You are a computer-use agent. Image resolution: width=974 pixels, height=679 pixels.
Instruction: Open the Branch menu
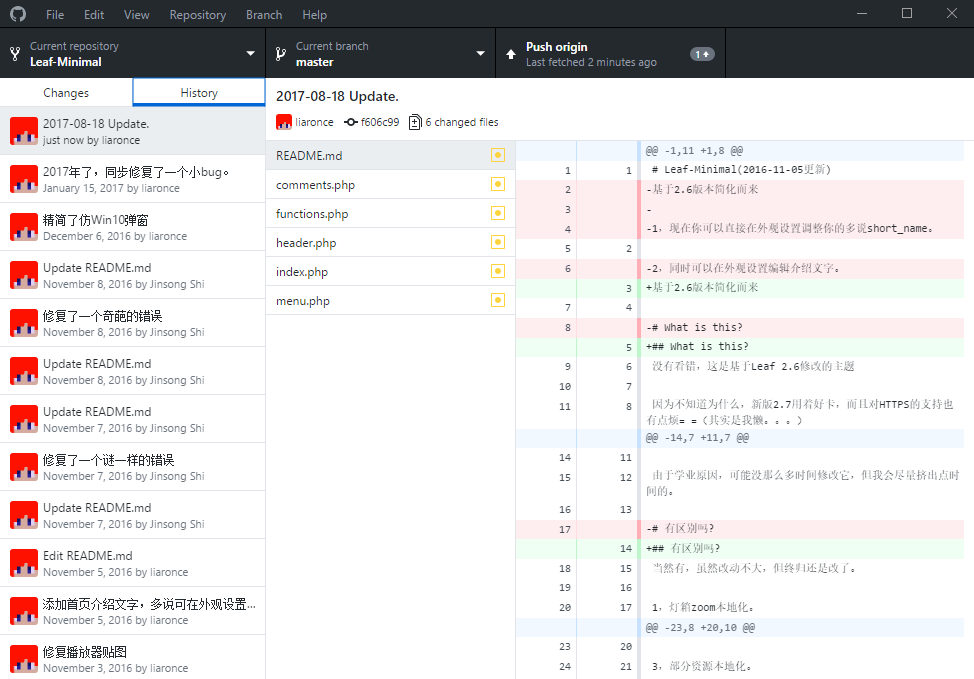(x=264, y=14)
